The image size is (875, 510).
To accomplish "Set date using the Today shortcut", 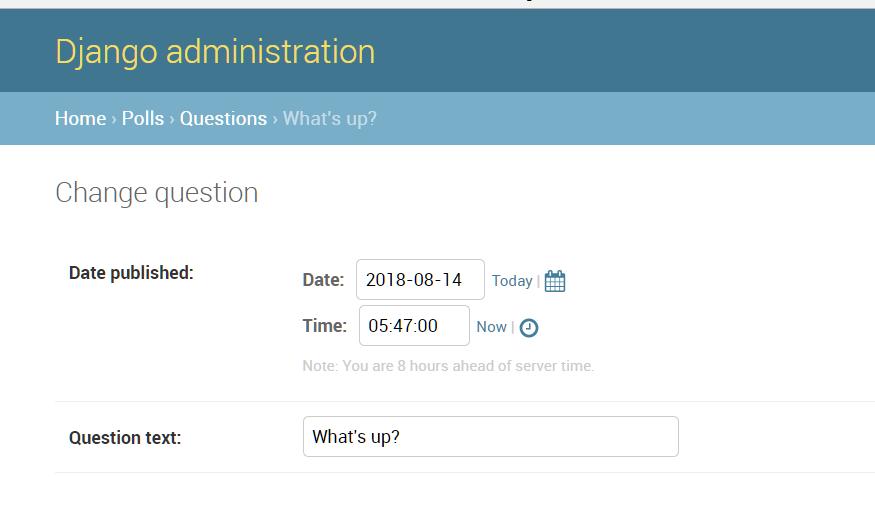I will click(x=512, y=281).
